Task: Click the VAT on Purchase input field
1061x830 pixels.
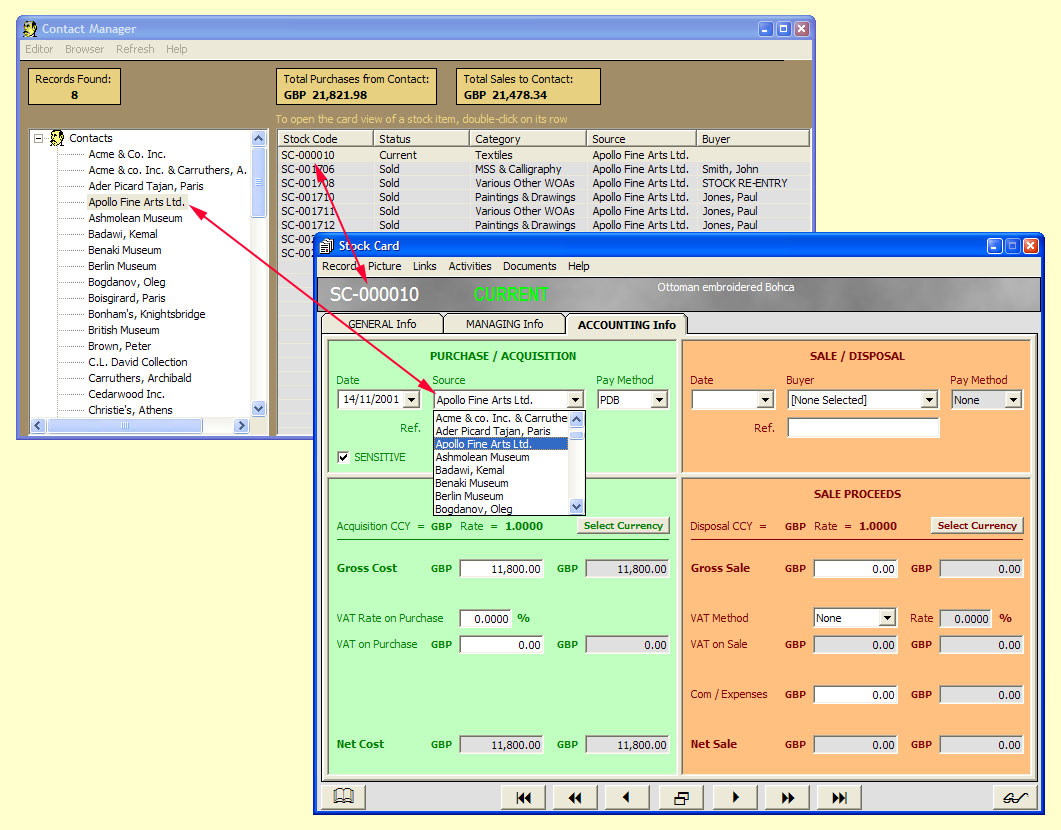Action: (x=501, y=645)
